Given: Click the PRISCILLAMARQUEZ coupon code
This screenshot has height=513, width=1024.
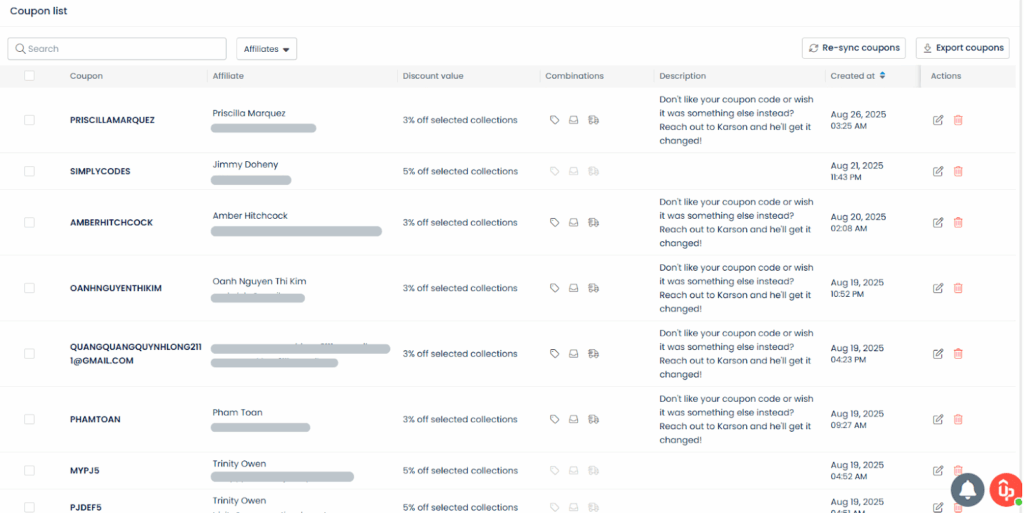Looking at the screenshot, I should pyautogui.click(x=112, y=120).
